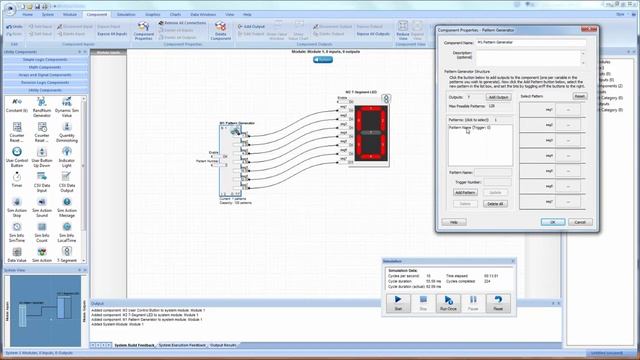
Task: Select the User Button Up Down component
Action: click(x=42, y=157)
